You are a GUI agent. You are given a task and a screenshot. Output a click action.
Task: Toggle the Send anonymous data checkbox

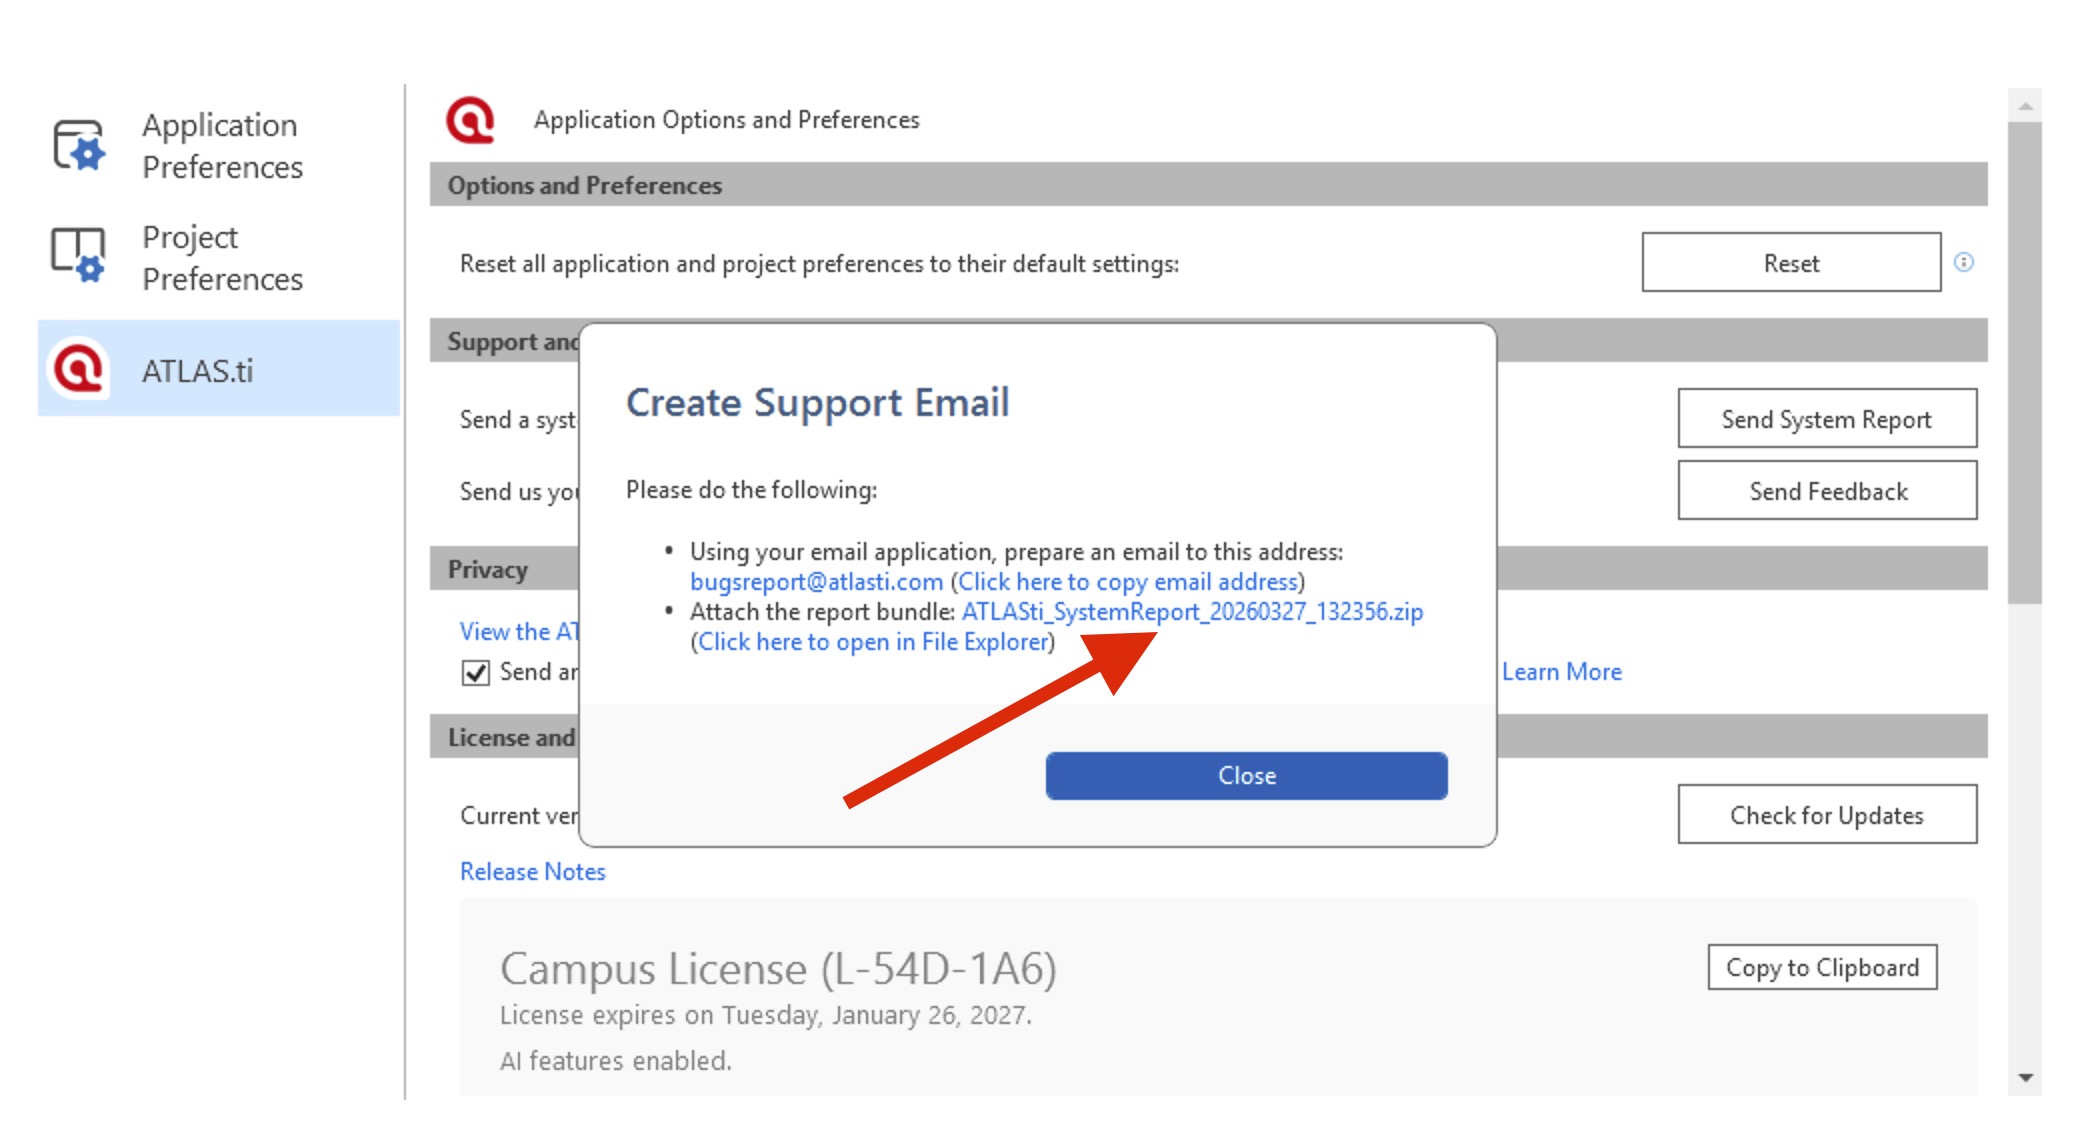tap(476, 672)
